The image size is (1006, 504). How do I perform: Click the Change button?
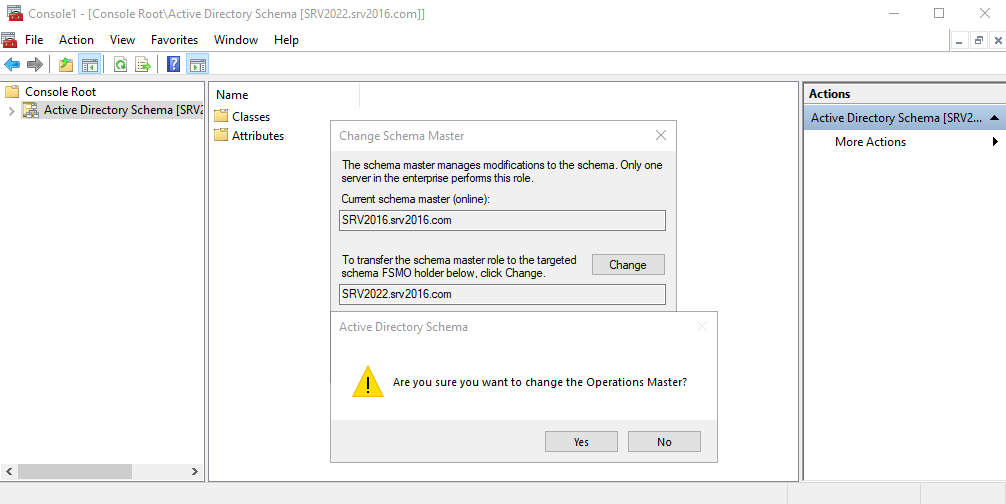pos(628,265)
